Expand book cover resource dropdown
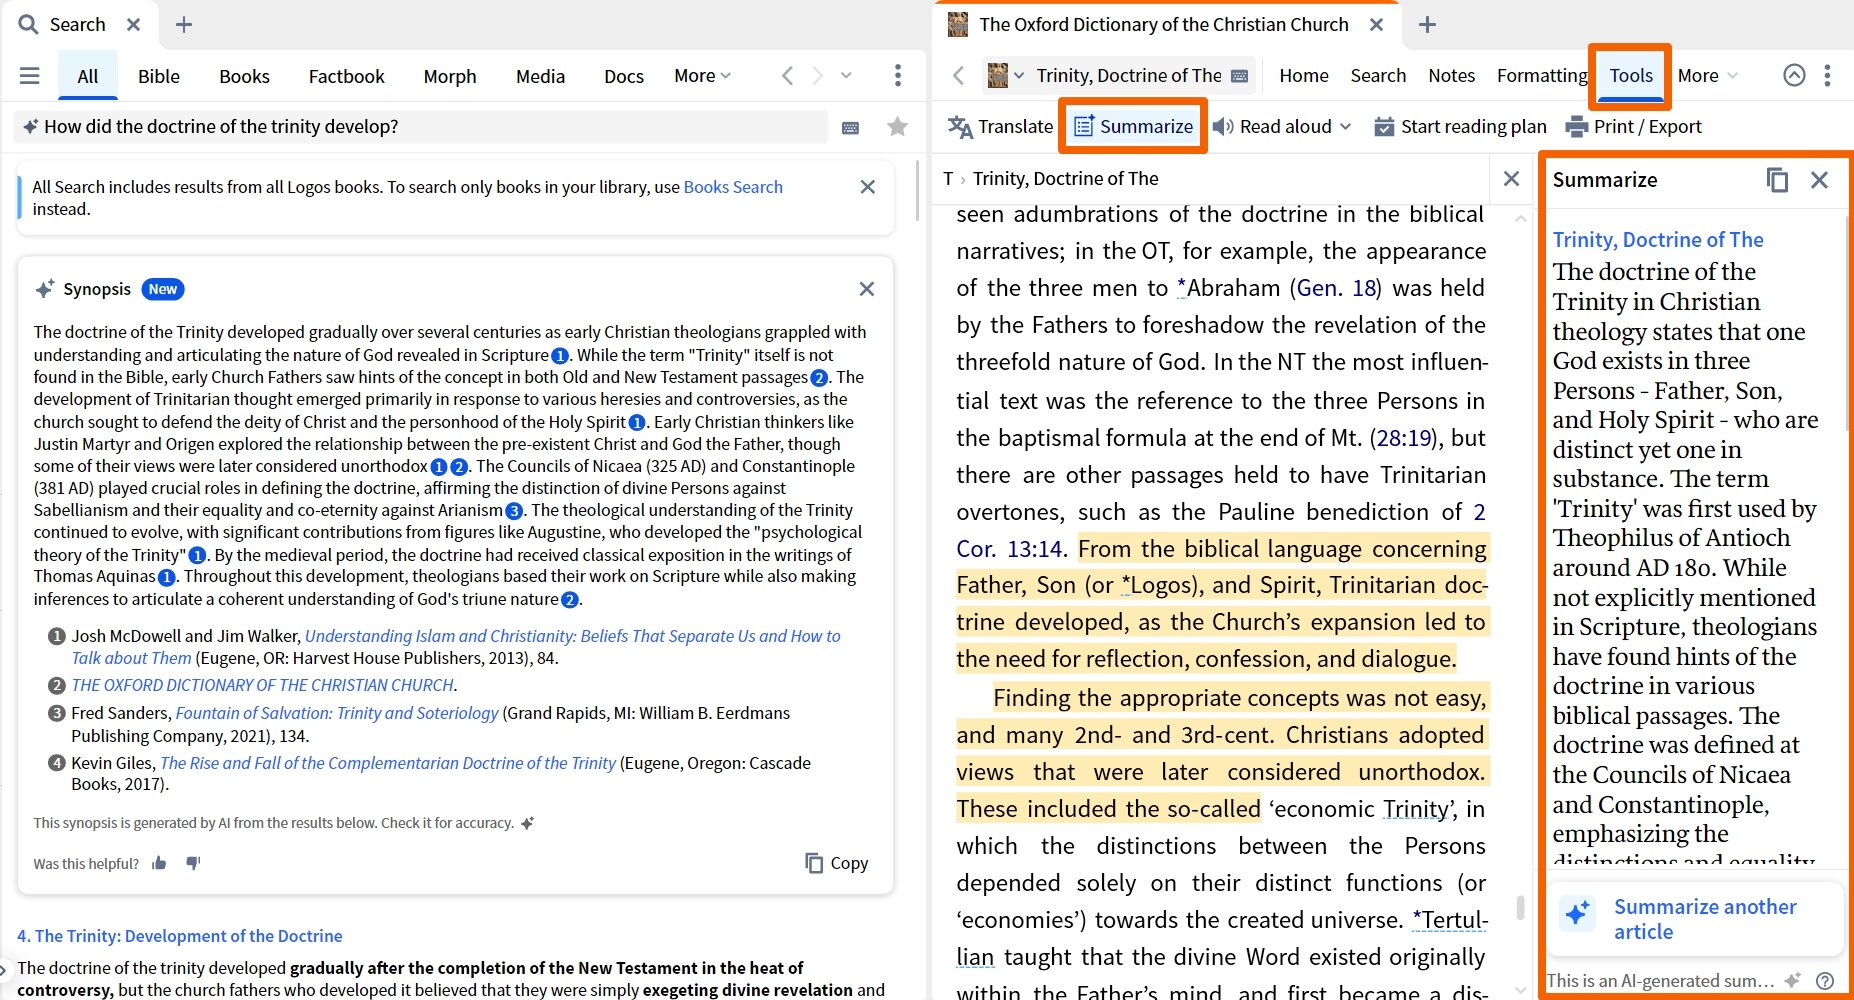The height and width of the screenshot is (1000, 1854). tap(1005, 76)
